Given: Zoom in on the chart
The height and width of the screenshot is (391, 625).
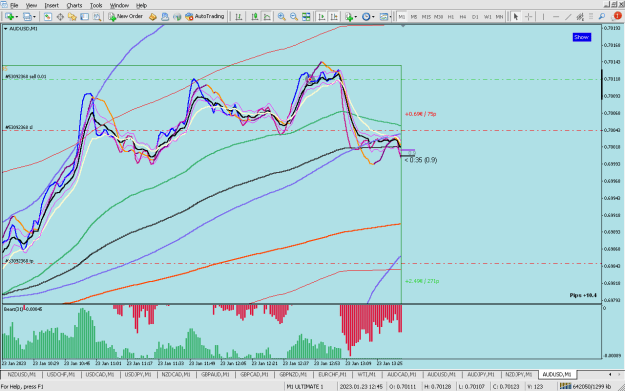Looking at the screenshot, I should [281, 17].
